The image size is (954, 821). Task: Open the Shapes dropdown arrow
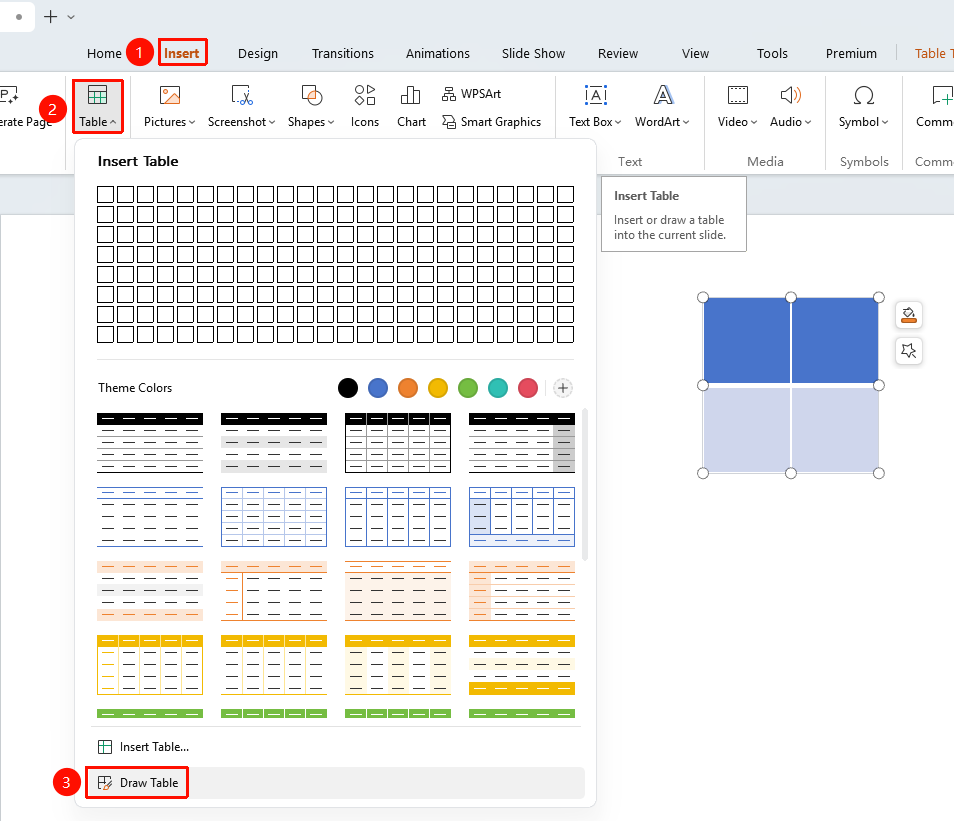tap(331, 122)
